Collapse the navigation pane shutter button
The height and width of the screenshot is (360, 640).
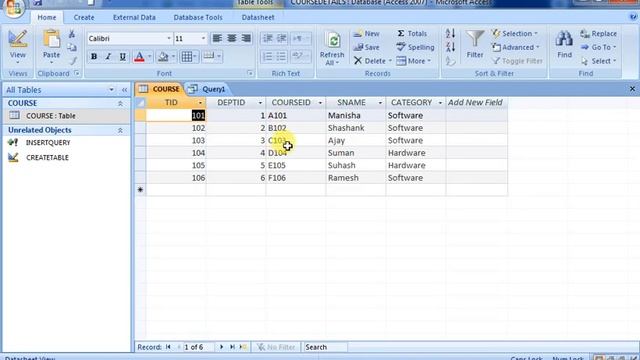click(124, 90)
